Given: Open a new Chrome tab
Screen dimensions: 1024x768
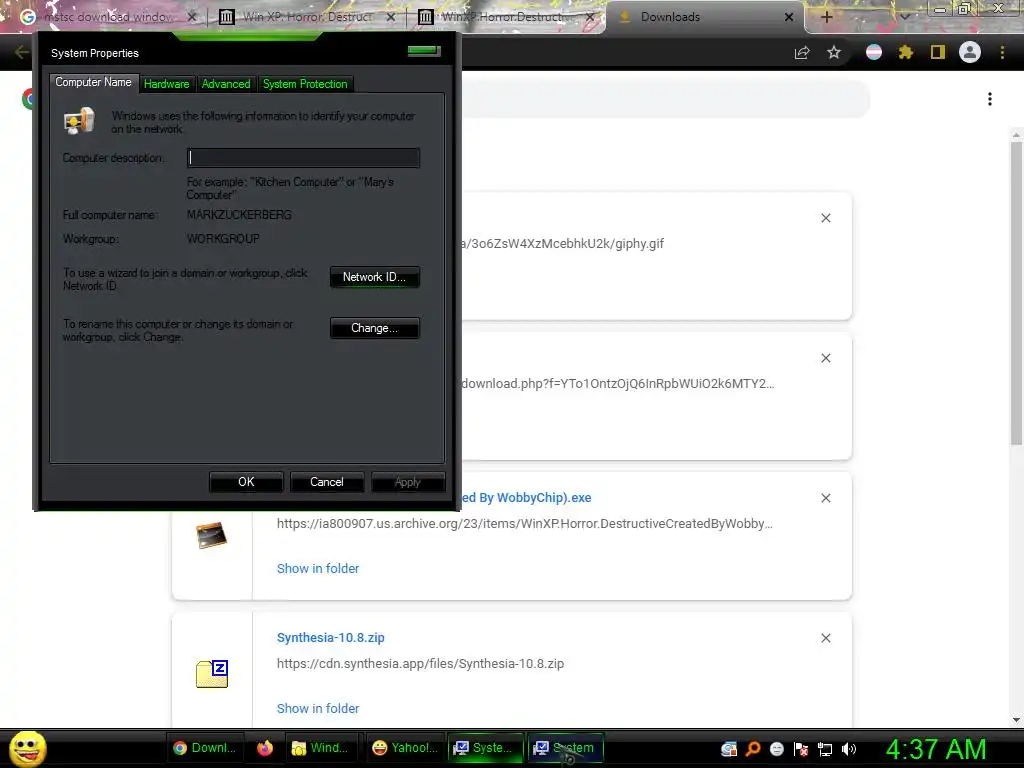Looking at the screenshot, I should point(826,17).
